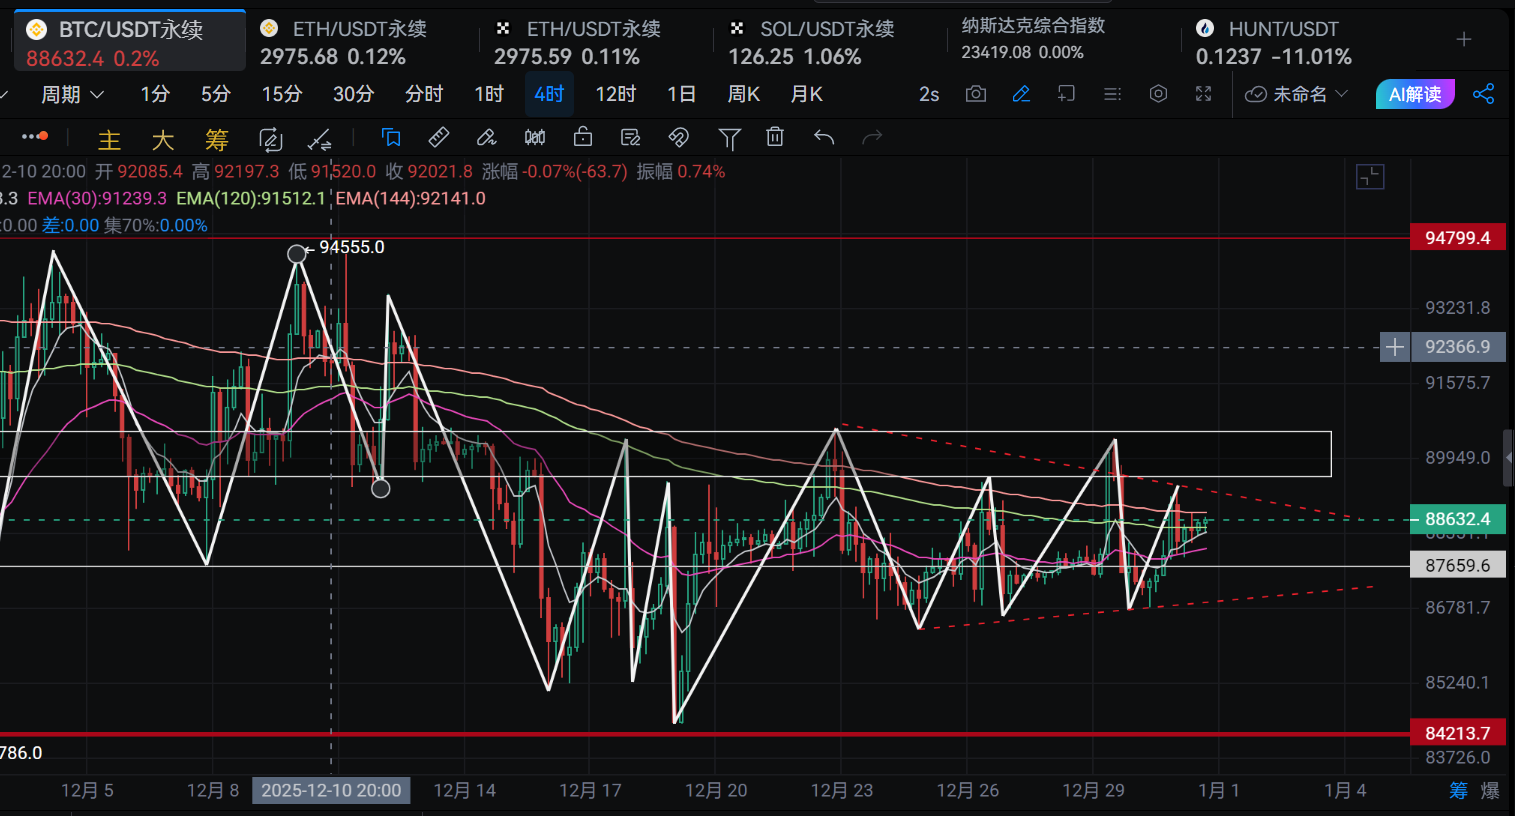This screenshot has width=1515, height=816.
Task: Click the undo arrow icon
Action: tap(824, 138)
